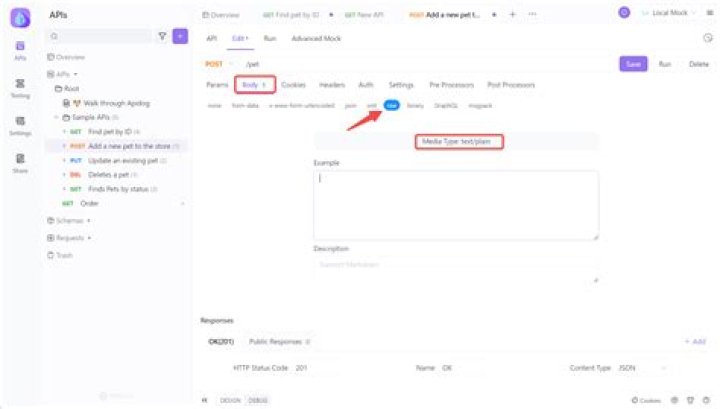The height and width of the screenshot is (409, 720).
Task: Click the purple plus button in APIs panel
Action: [x=180, y=36]
